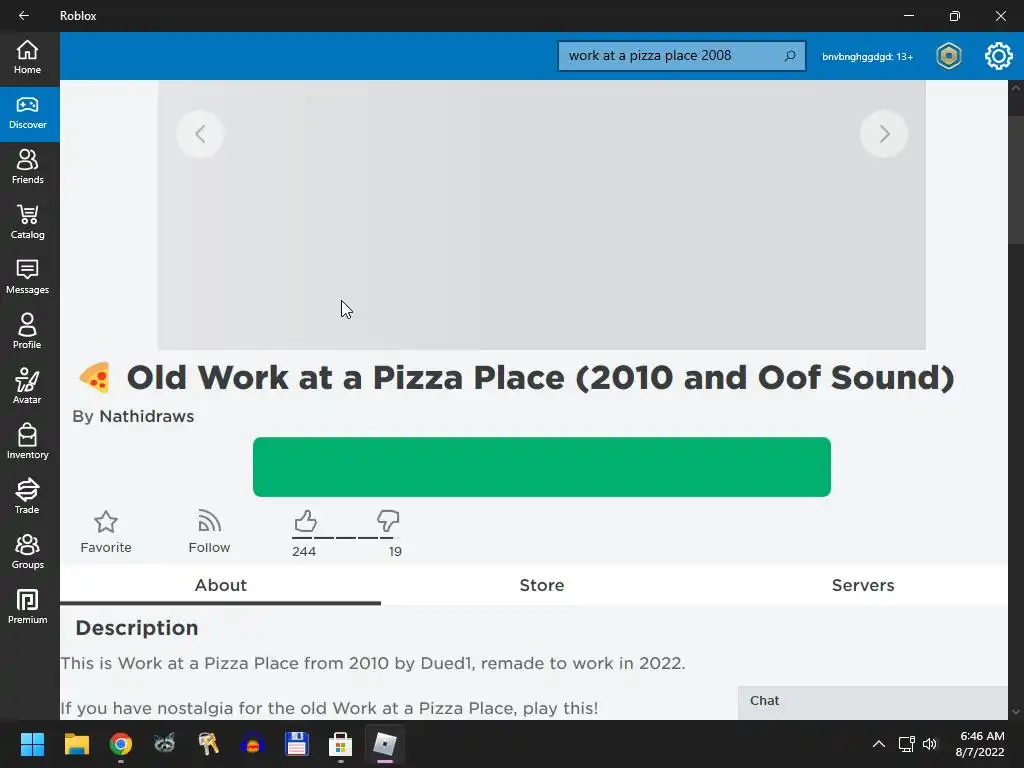Click the floppy disk taskbar app
Image resolution: width=1024 pixels, height=768 pixels.
[296, 744]
